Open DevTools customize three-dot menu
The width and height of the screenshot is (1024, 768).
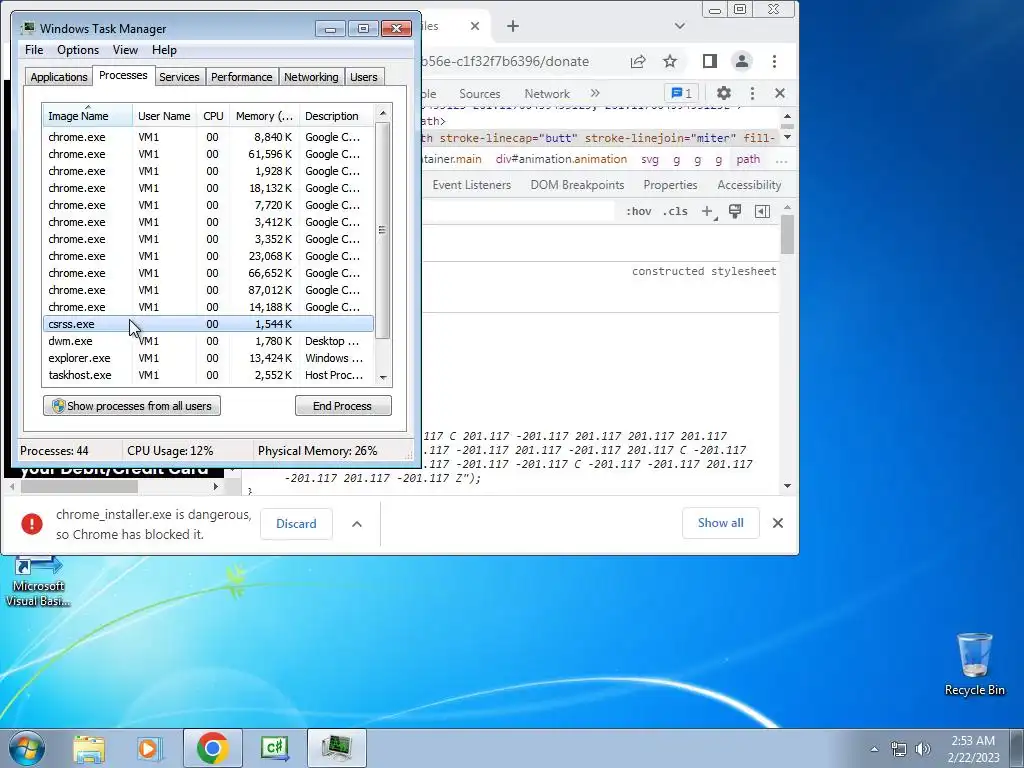(x=752, y=93)
